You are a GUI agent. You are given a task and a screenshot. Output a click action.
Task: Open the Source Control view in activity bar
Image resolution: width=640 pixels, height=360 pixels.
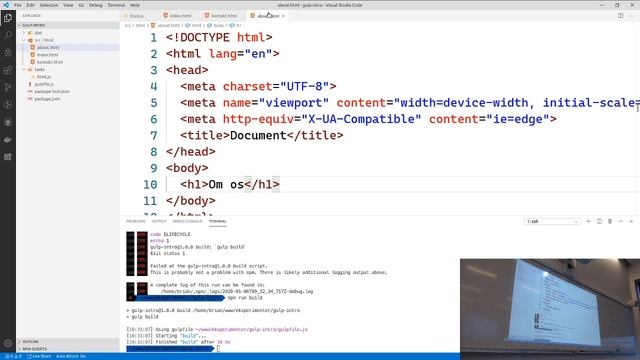pos(8,87)
